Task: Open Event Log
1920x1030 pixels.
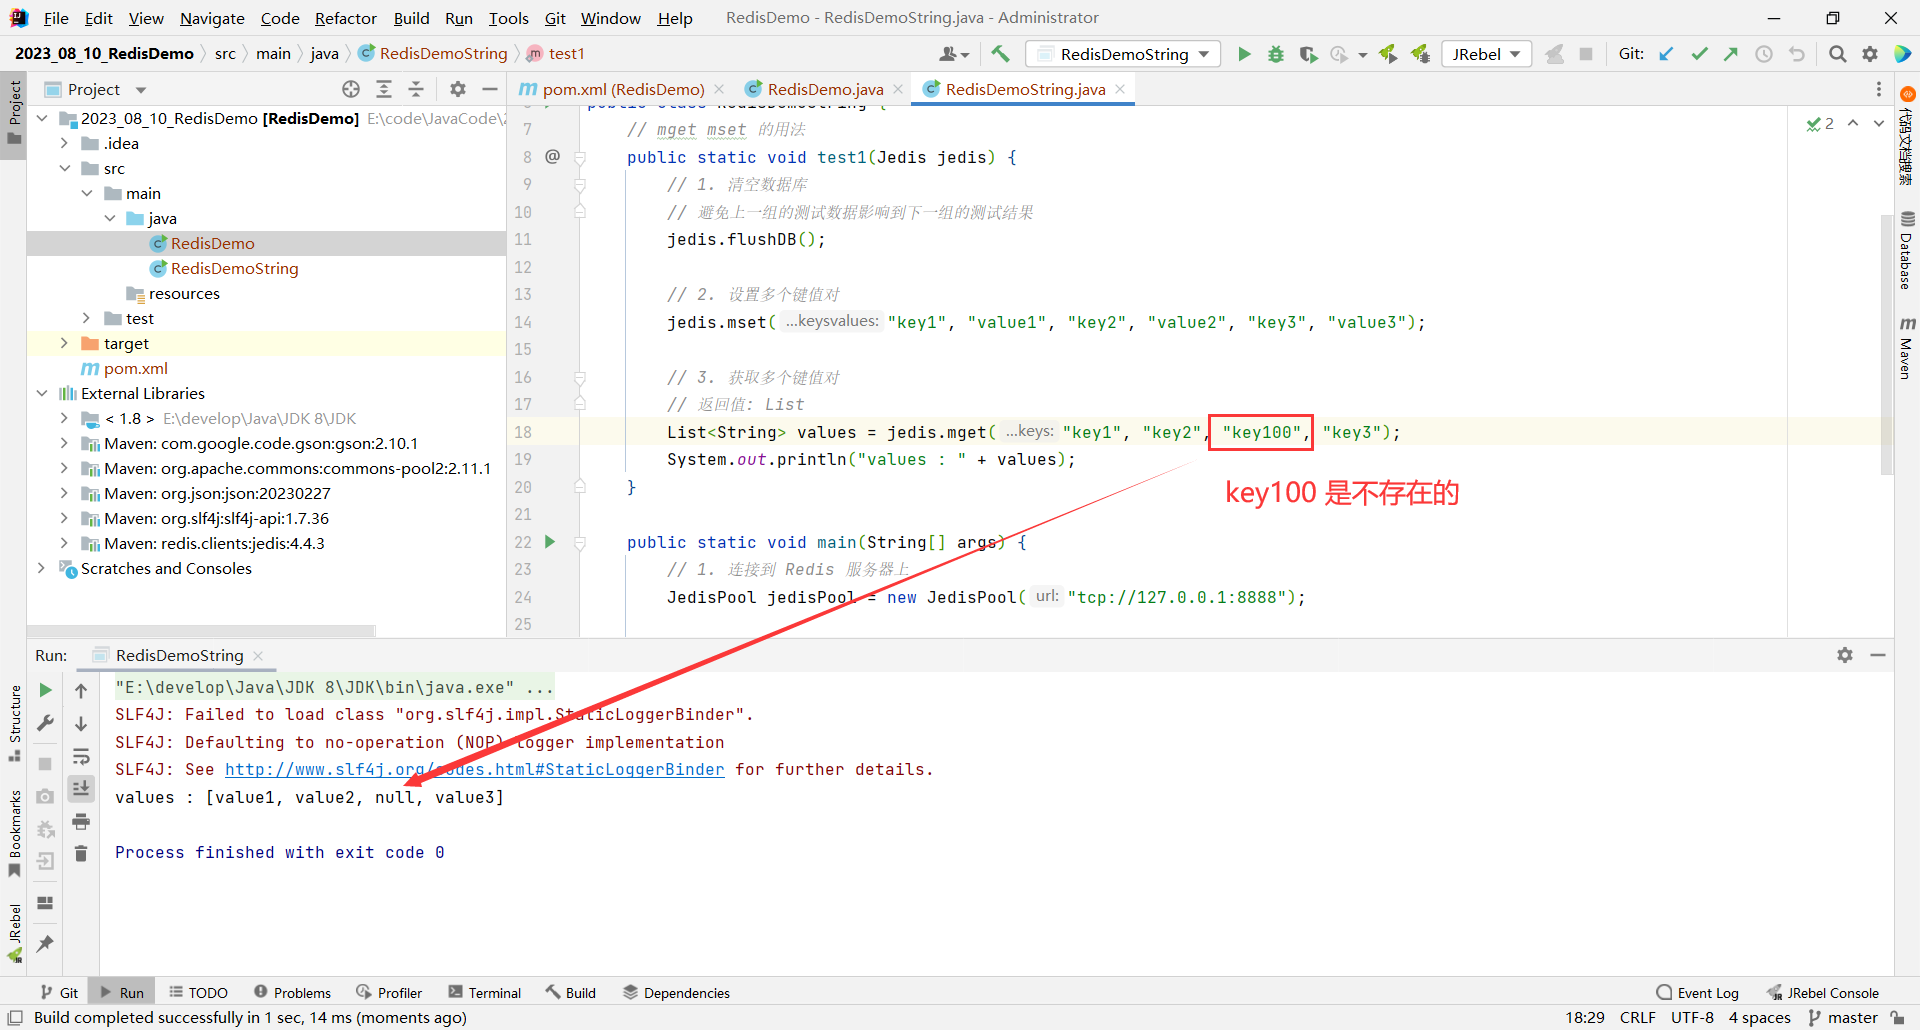Action: pyautogui.click(x=1698, y=993)
